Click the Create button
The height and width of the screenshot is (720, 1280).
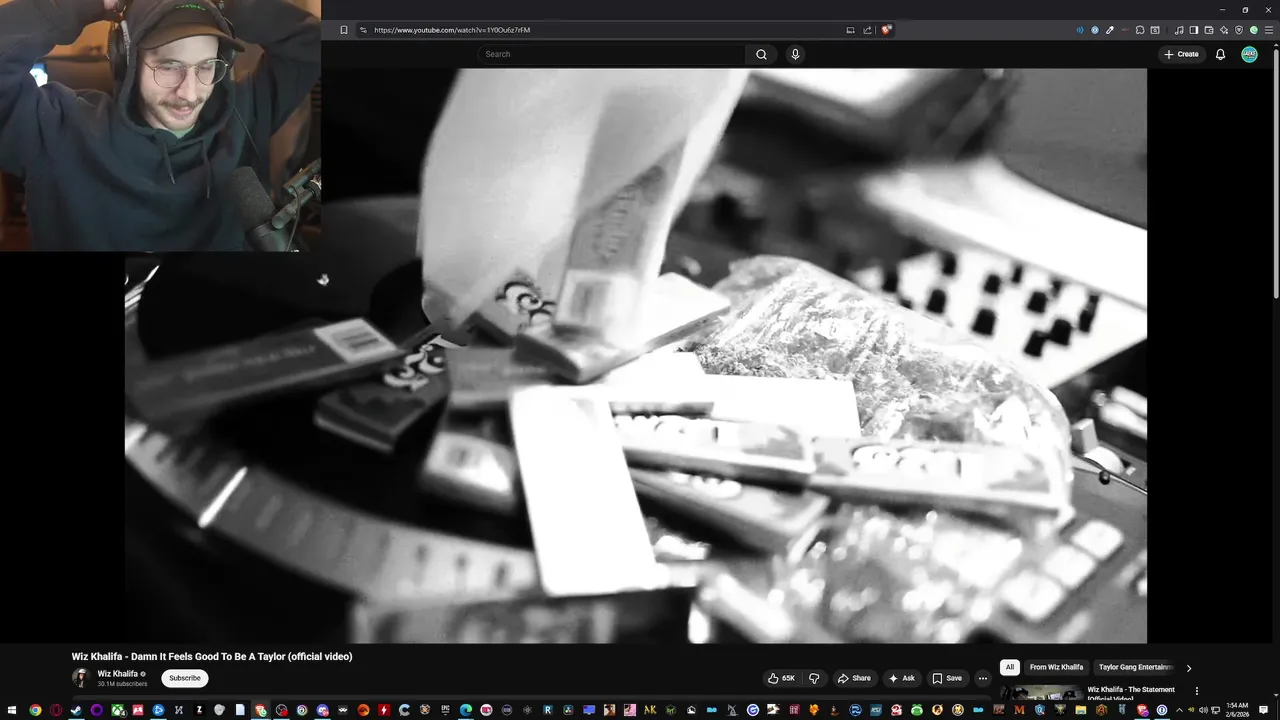(x=1181, y=54)
